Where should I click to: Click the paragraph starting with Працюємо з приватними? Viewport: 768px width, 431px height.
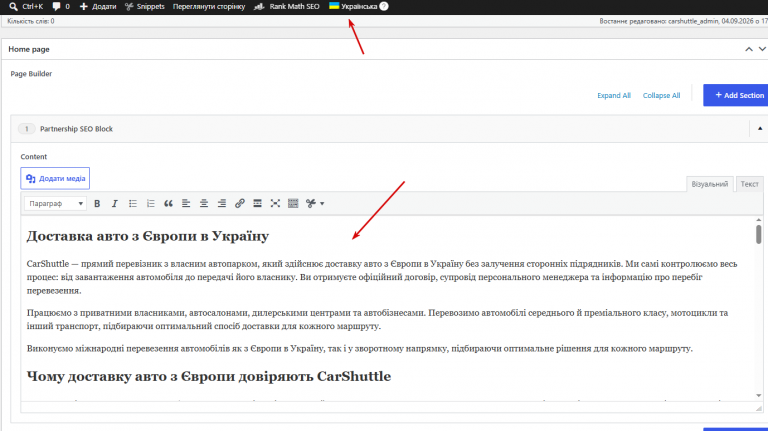coord(377,319)
